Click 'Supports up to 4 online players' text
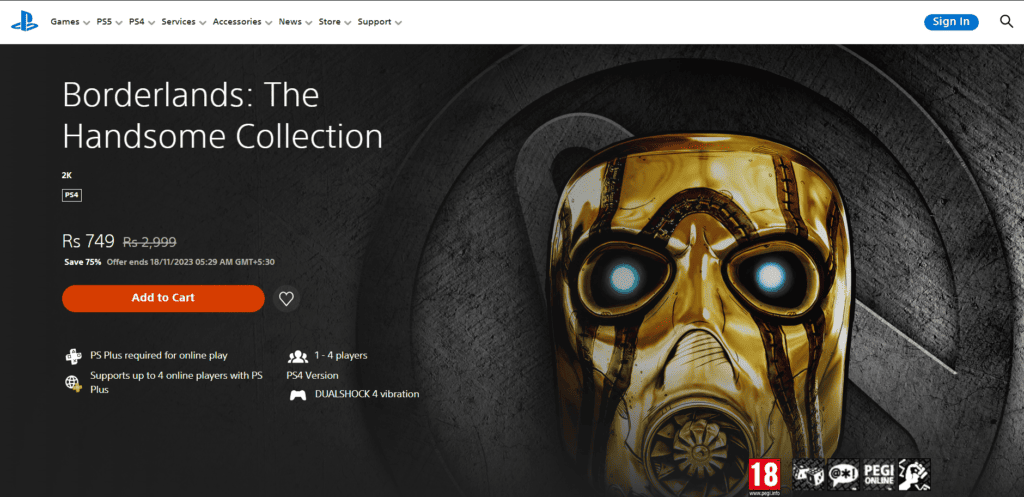This screenshot has height=497, width=1024. pyautogui.click(x=176, y=383)
